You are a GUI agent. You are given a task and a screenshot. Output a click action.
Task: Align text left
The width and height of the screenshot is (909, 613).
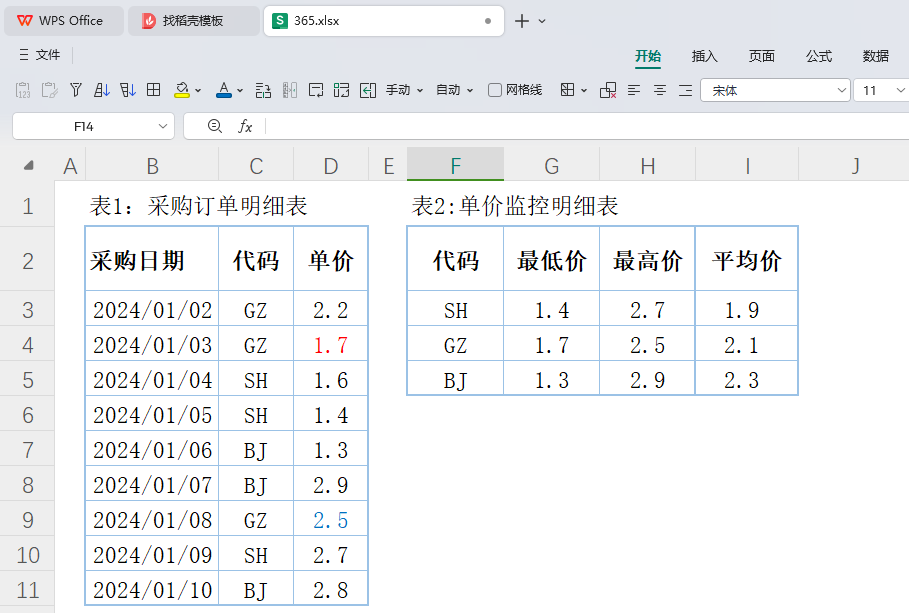[634, 90]
